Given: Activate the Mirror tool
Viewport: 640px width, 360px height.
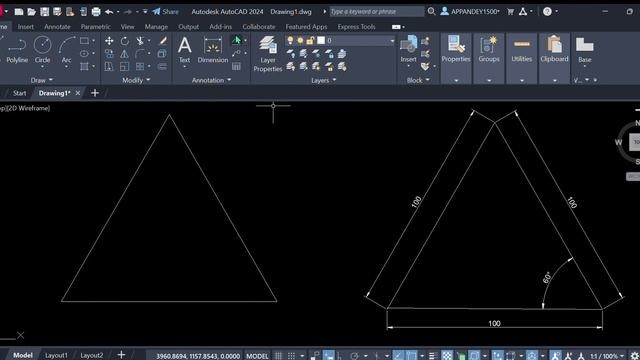Looking at the screenshot, I should click(x=124, y=53).
